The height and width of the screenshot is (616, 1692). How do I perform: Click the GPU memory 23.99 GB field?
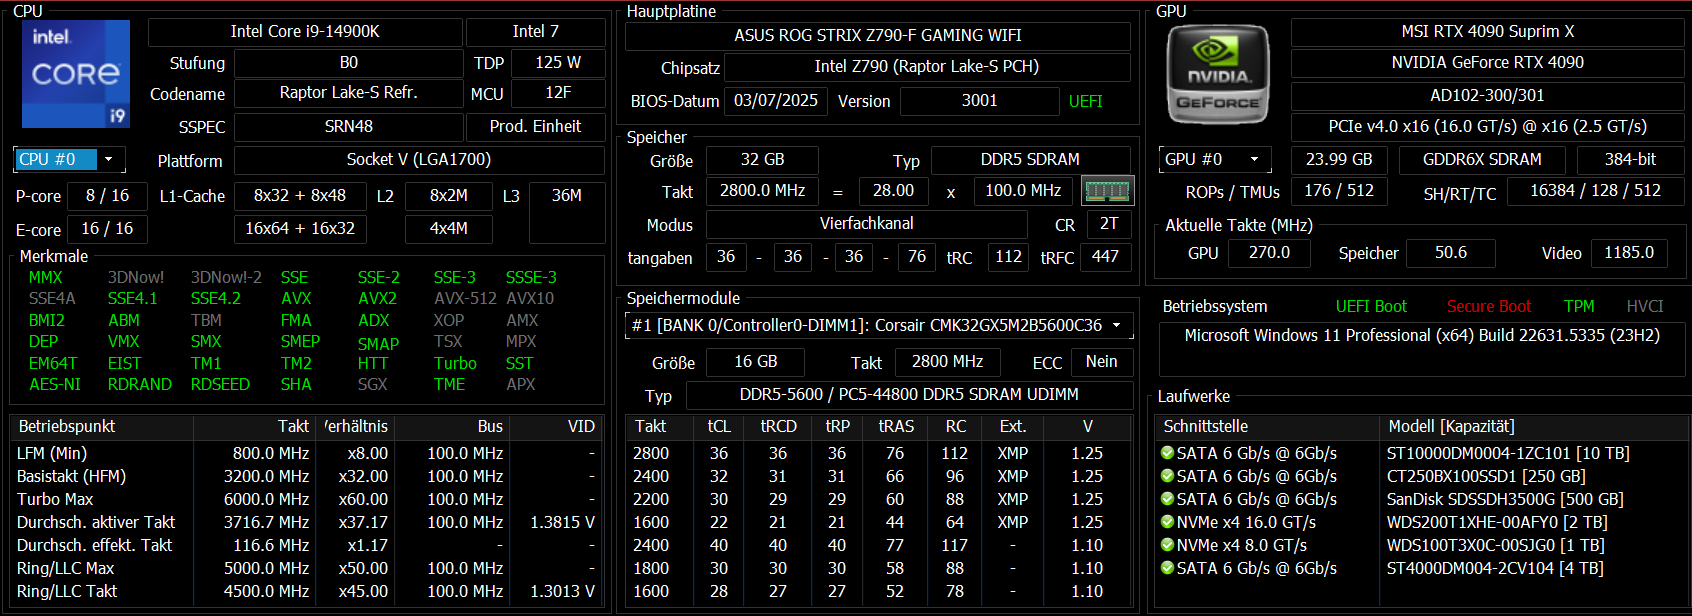point(1339,159)
